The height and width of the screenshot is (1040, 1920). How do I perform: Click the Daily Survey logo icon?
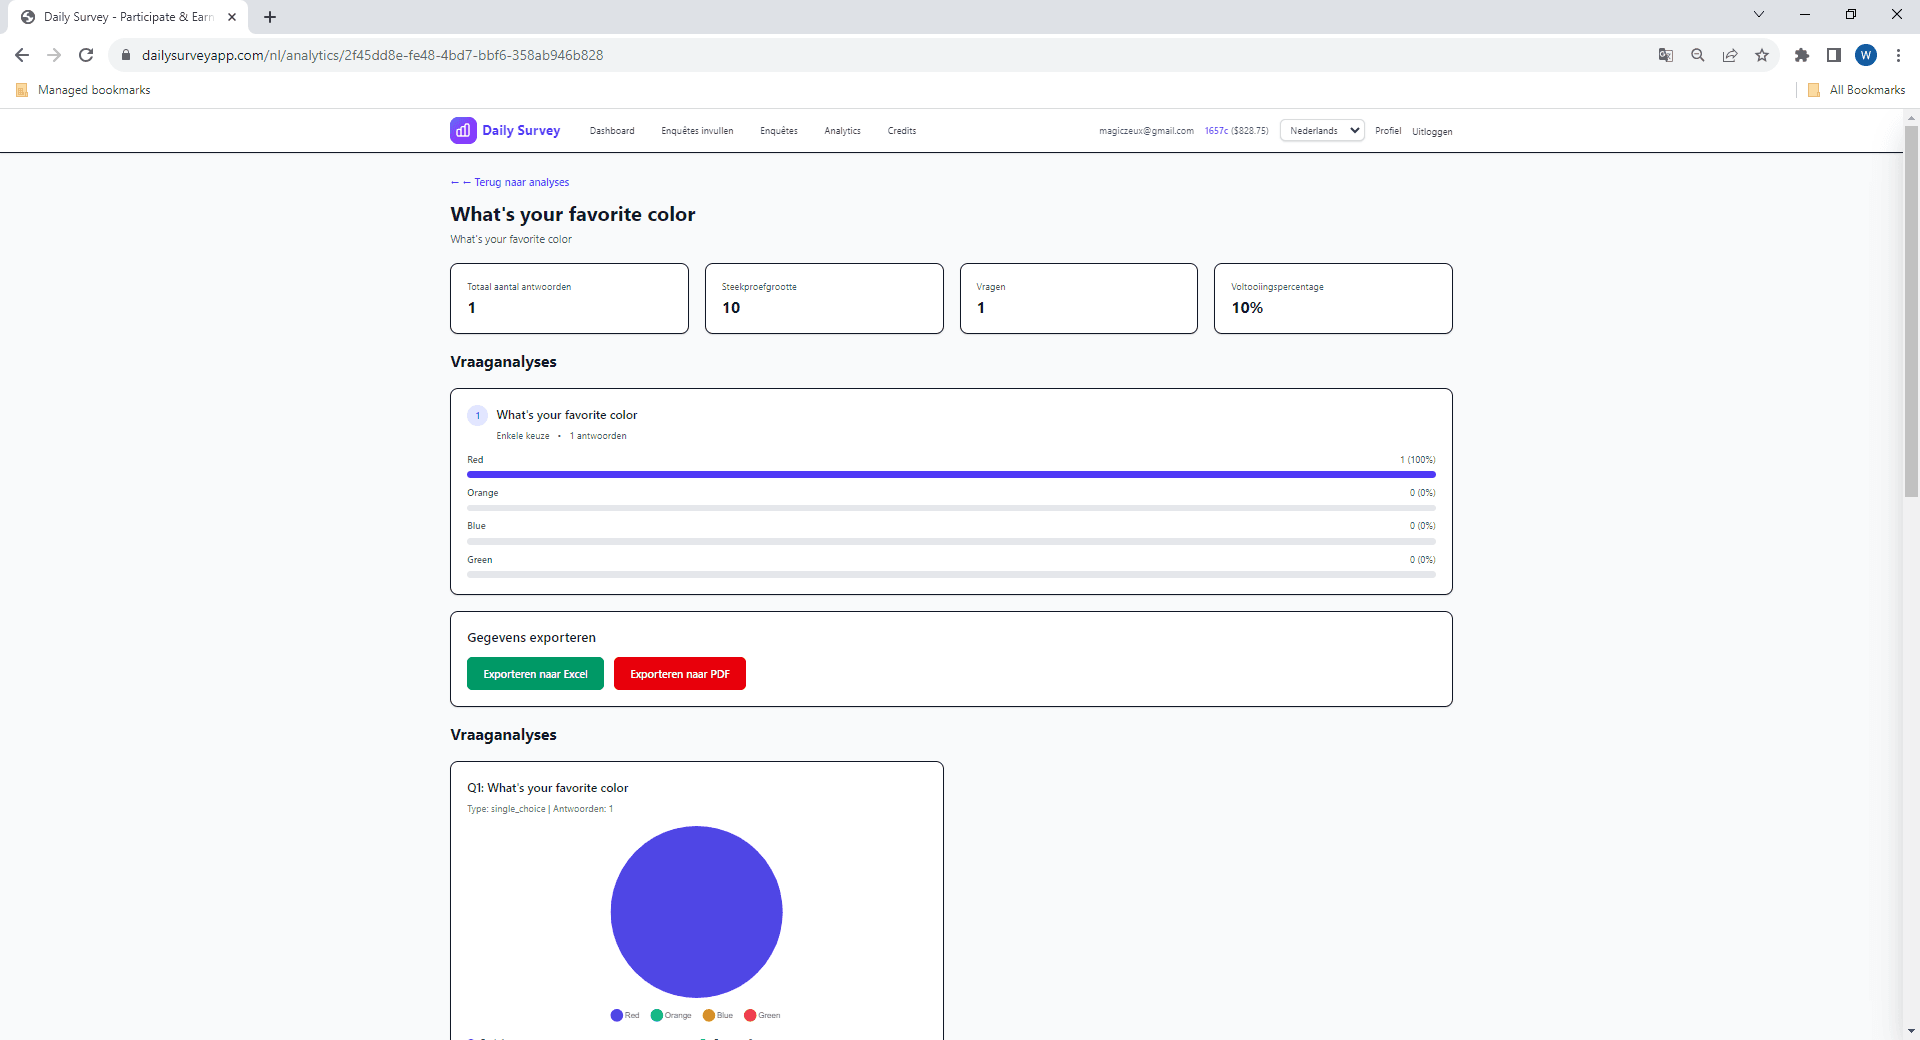pyautogui.click(x=462, y=130)
